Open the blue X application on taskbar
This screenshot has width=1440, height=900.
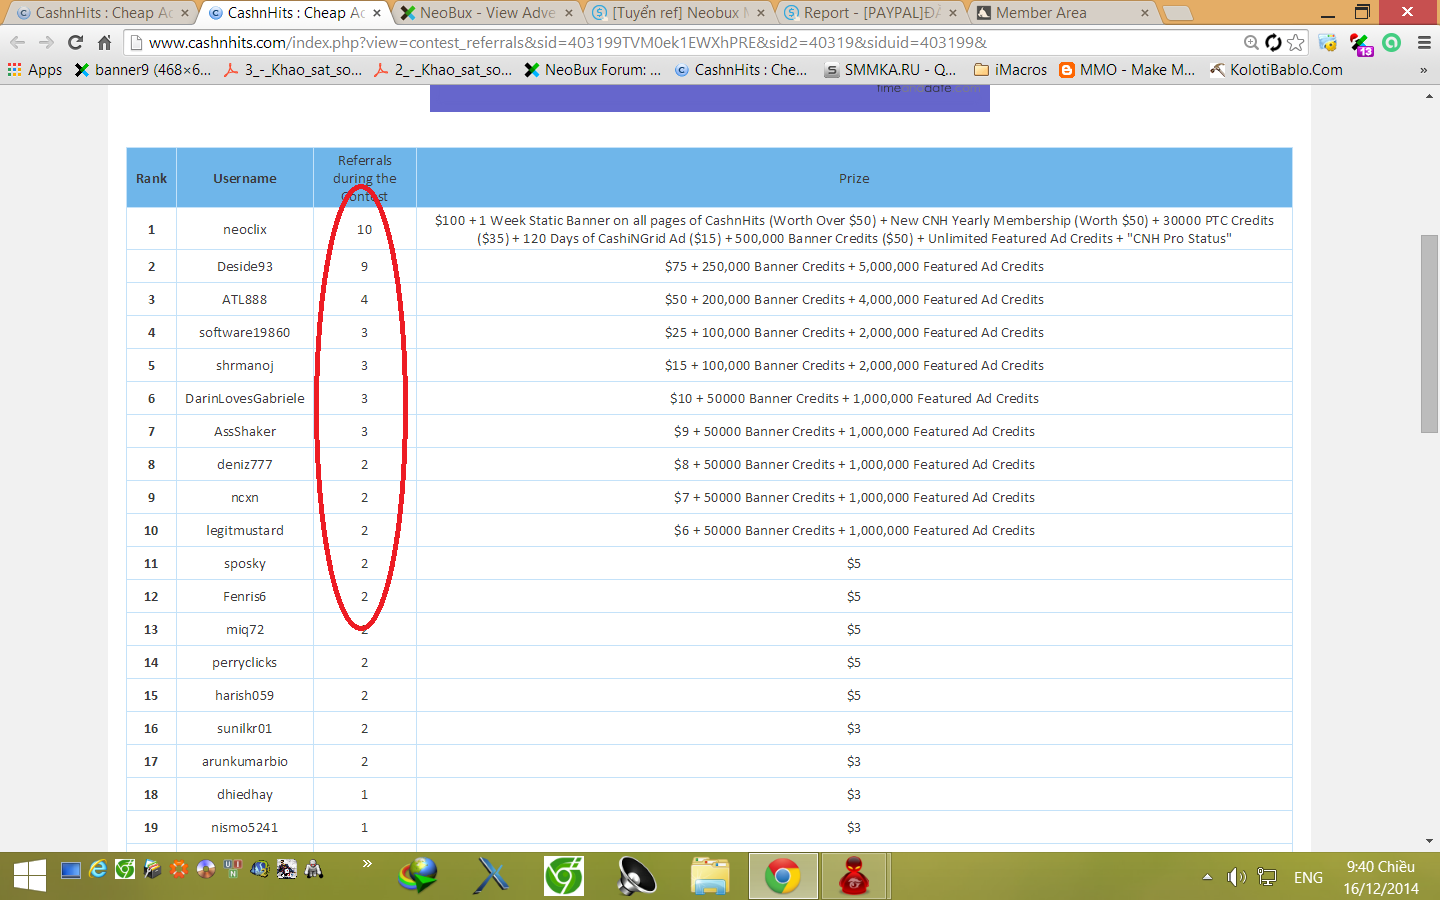tap(491, 876)
